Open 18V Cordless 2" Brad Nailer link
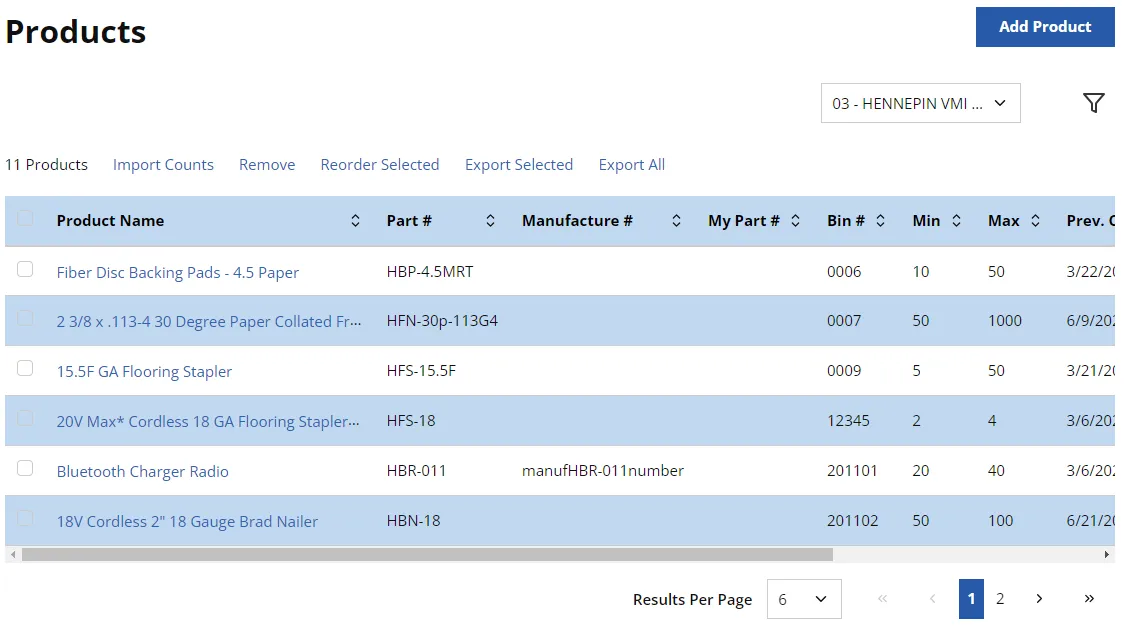Image resolution: width=1142 pixels, height=631 pixels. tap(187, 522)
